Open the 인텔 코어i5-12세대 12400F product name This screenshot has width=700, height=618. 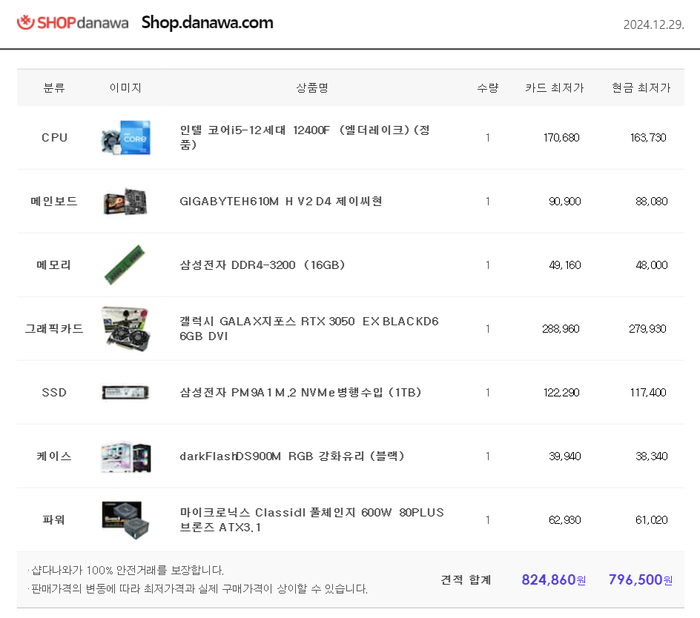click(305, 137)
